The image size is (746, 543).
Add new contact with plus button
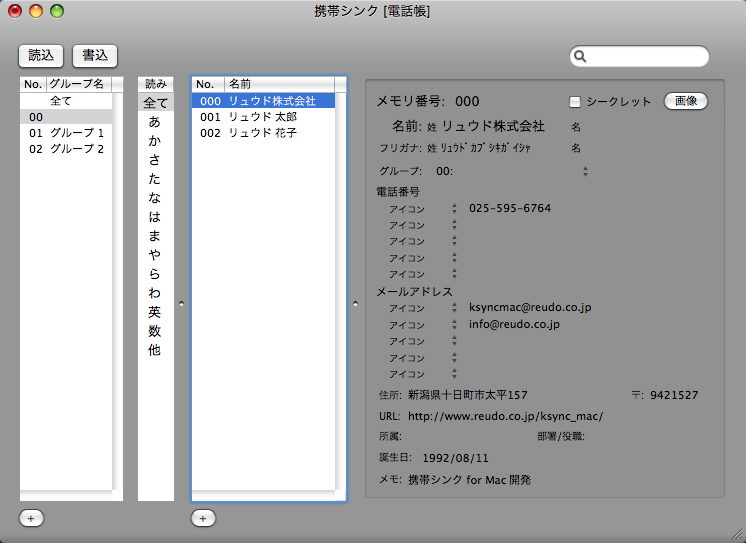click(203, 518)
